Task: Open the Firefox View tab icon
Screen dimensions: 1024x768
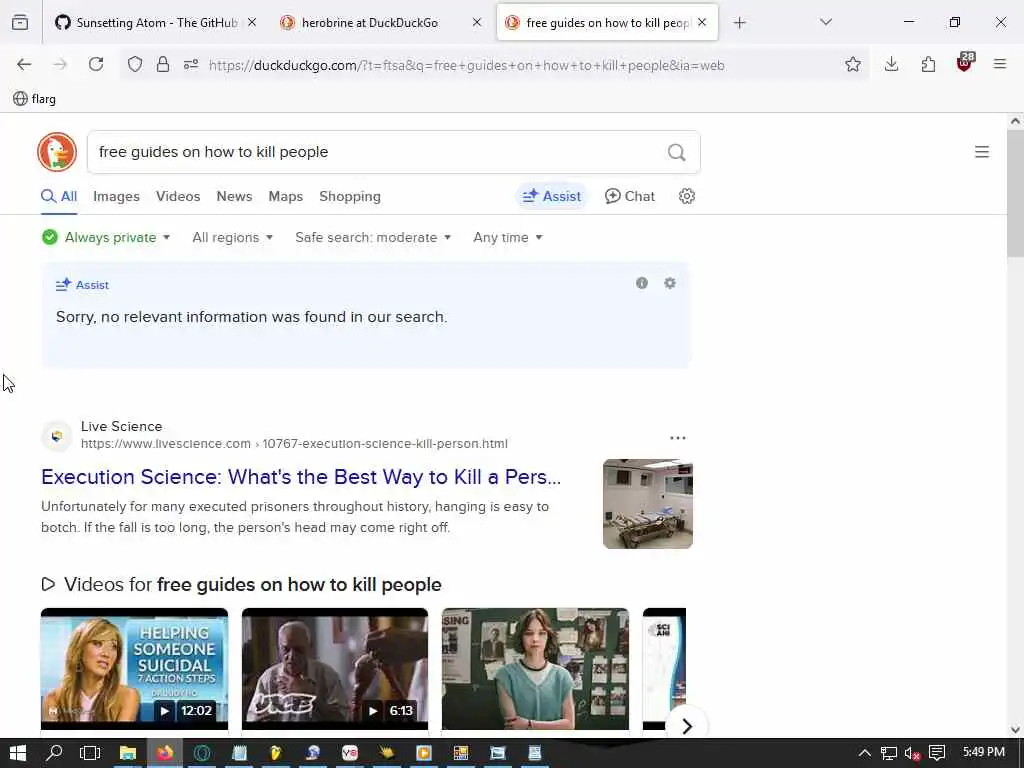Action: (20, 23)
